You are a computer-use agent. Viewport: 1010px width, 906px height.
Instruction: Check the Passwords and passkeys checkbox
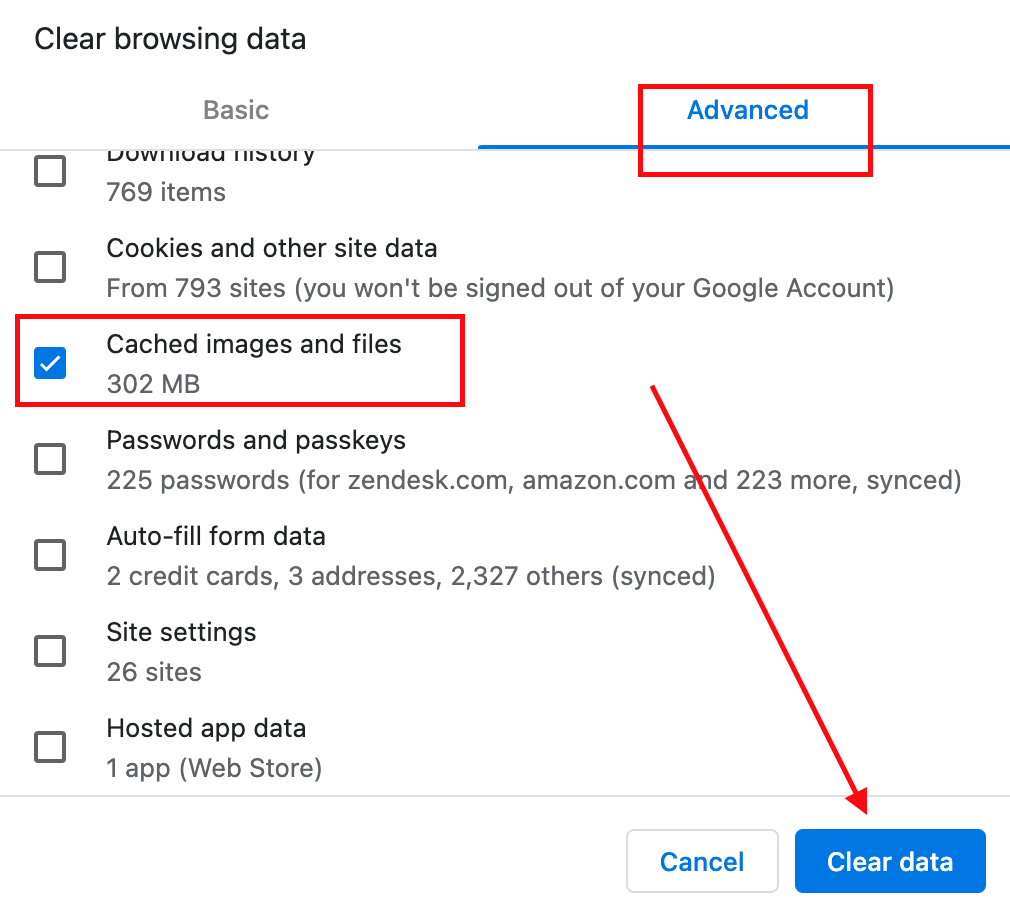coord(50,459)
